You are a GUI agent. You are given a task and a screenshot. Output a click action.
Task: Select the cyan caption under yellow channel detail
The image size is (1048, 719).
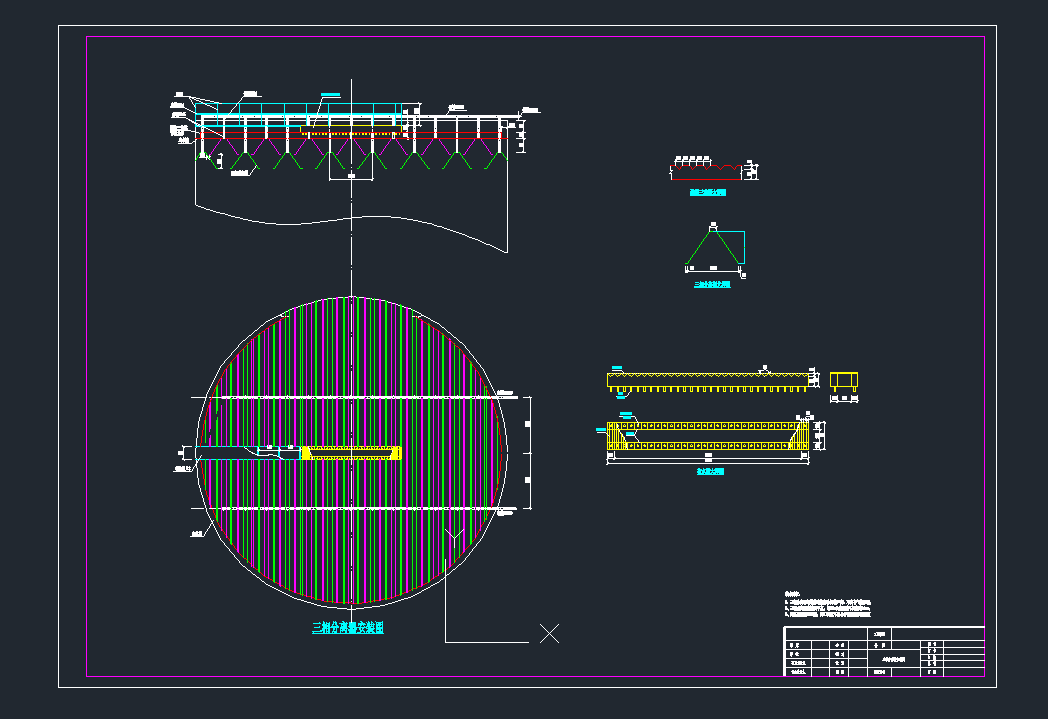(710, 471)
